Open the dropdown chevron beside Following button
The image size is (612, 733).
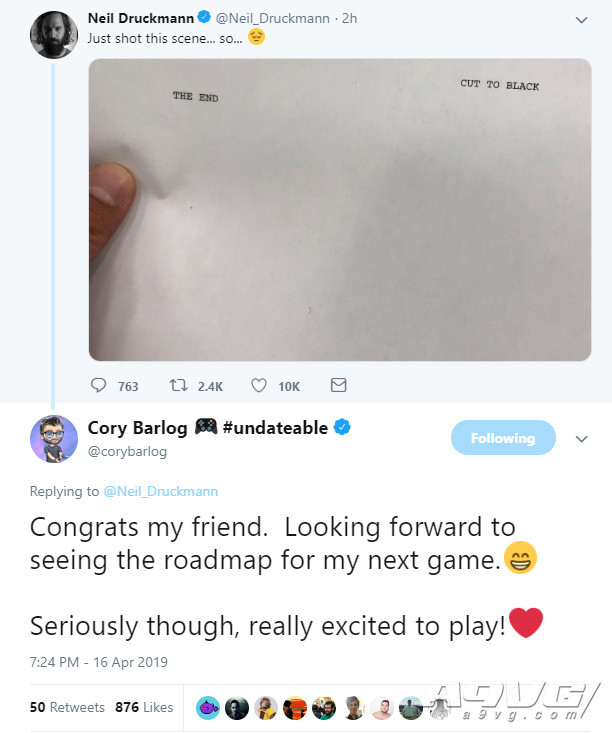coord(582,439)
